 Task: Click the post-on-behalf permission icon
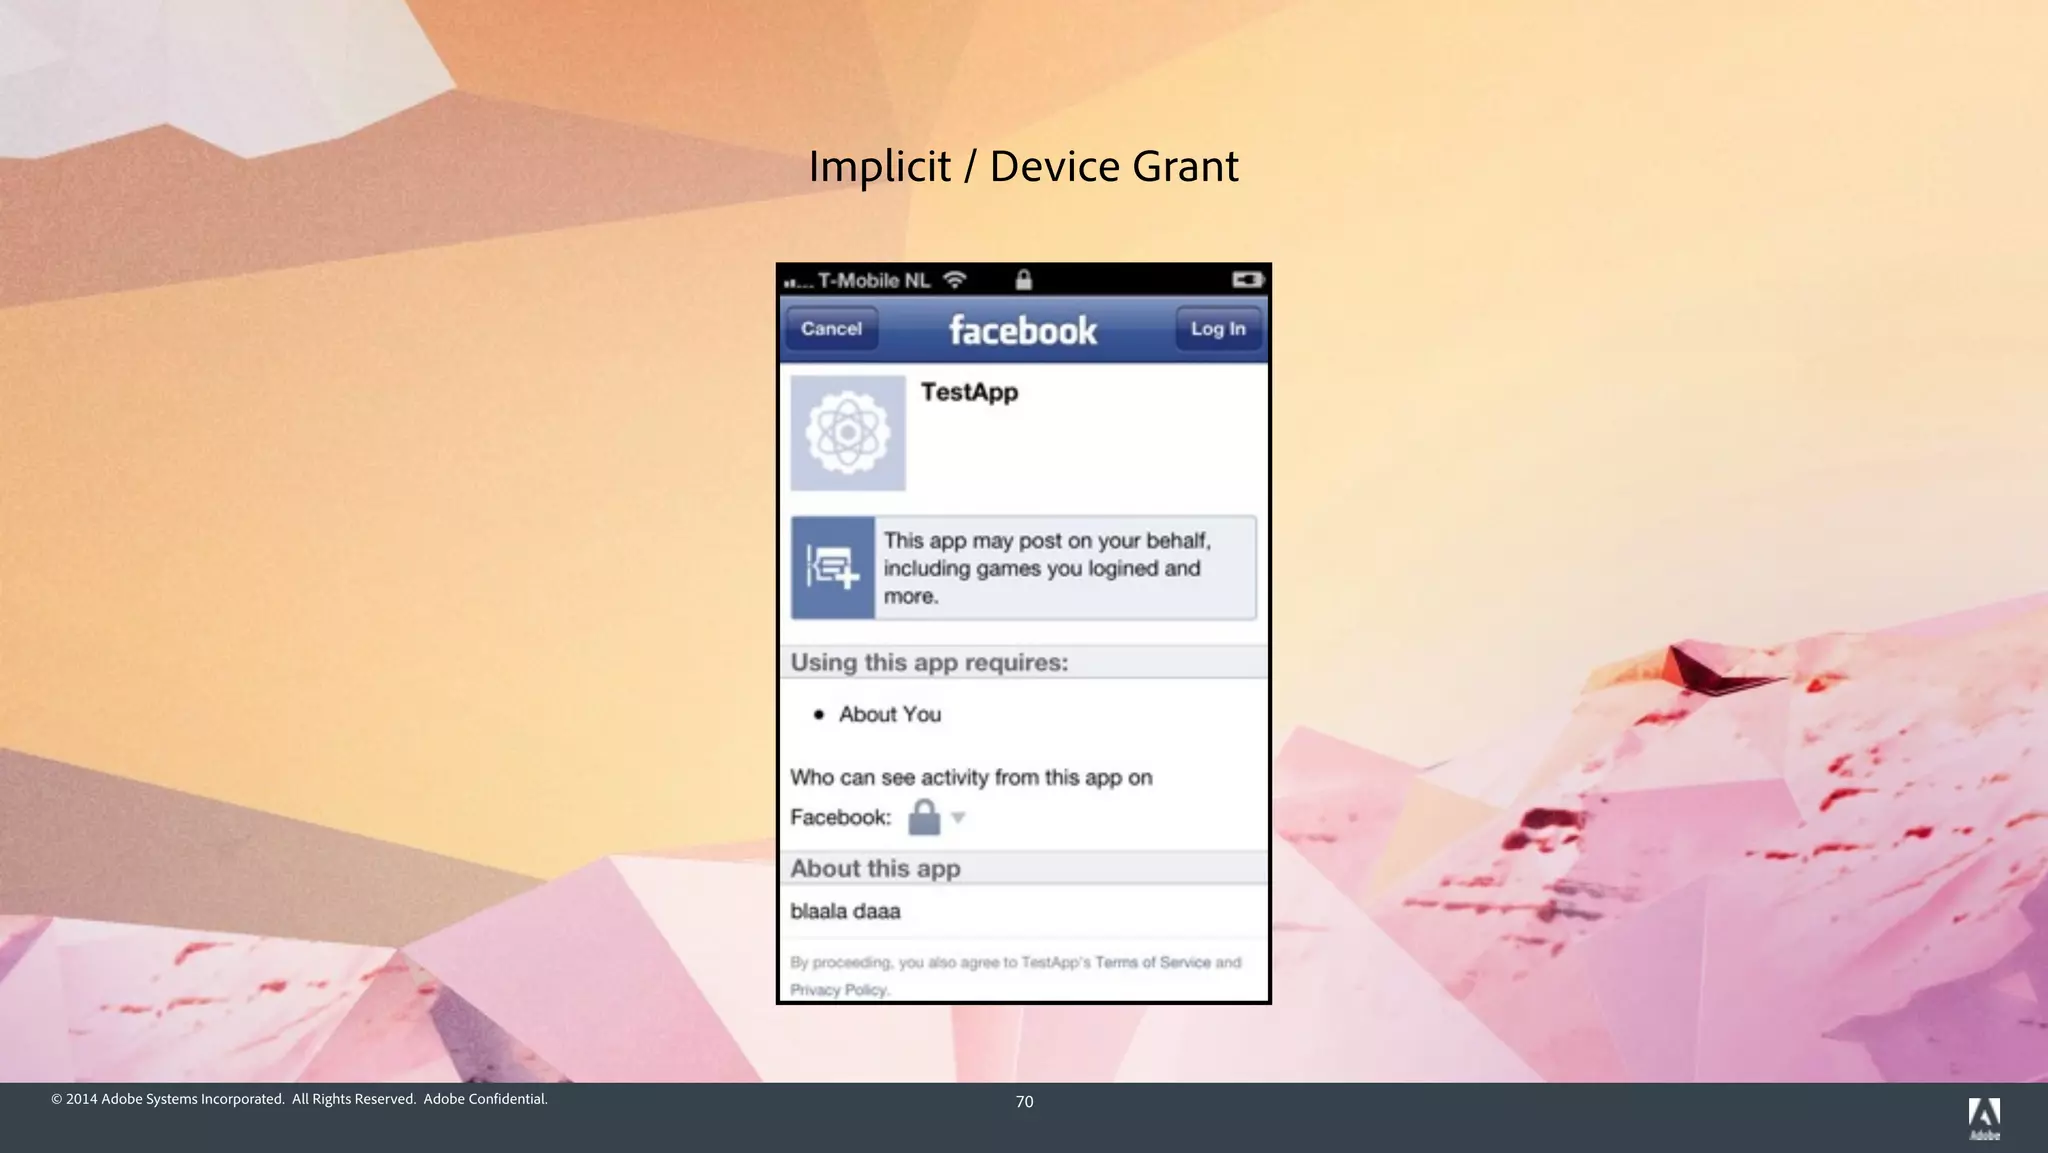click(833, 568)
